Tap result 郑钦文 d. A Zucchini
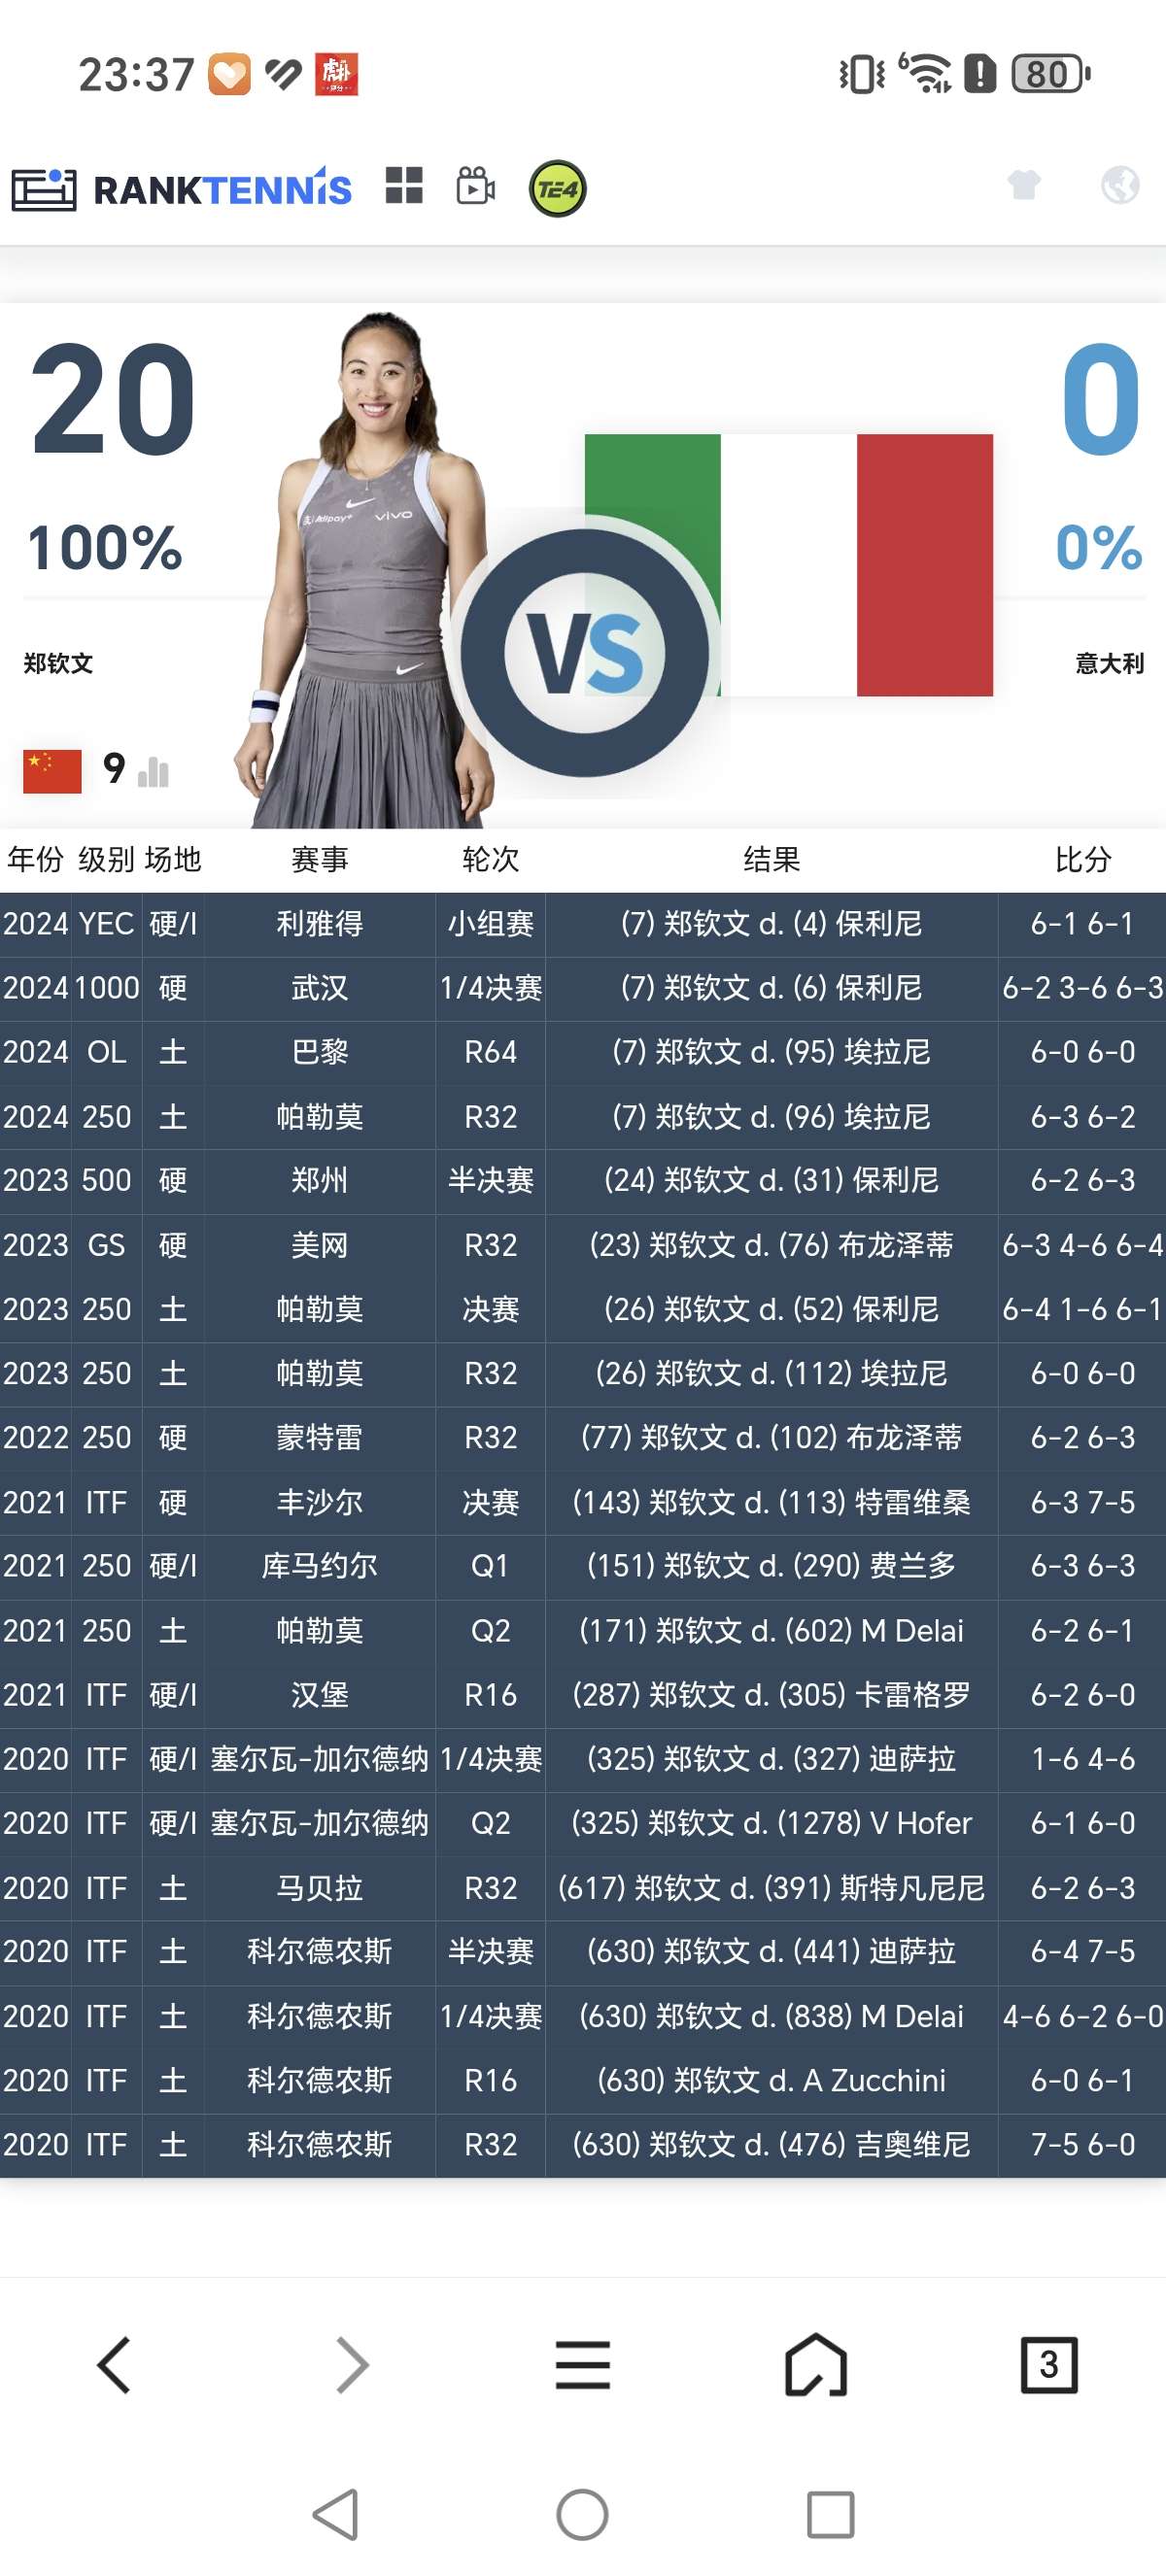The image size is (1166, 2576). 772,2080
